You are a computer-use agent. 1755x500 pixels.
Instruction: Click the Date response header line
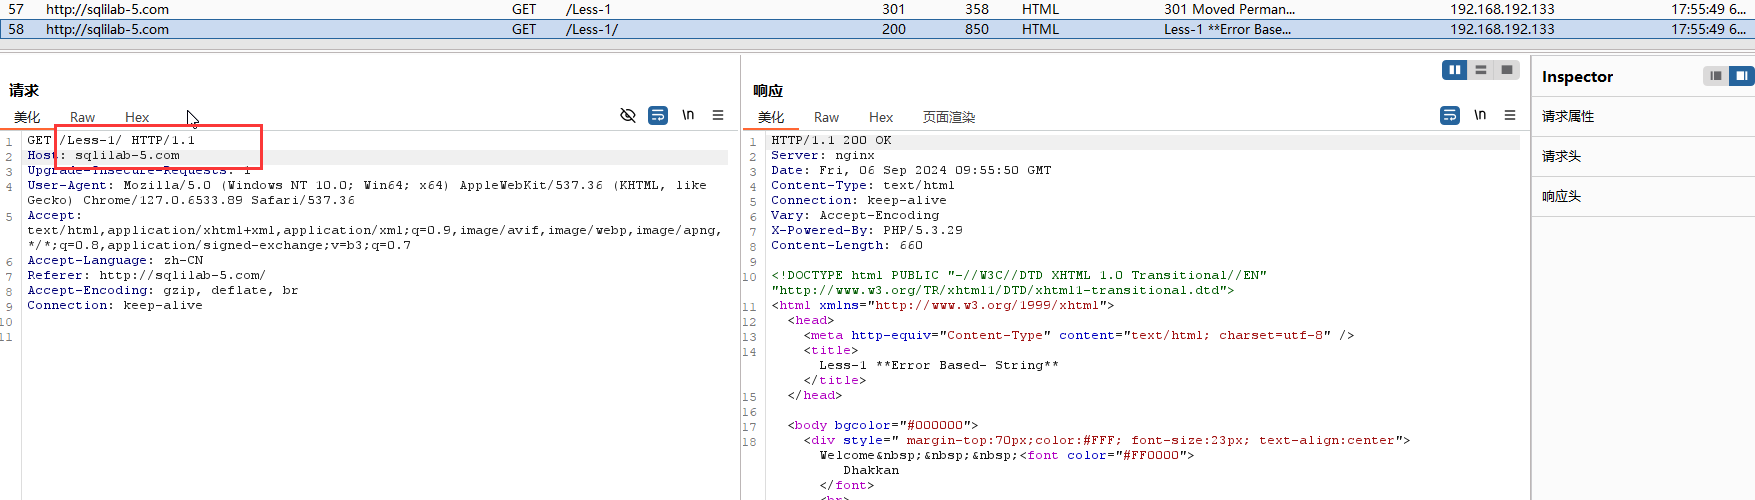(911, 170)
